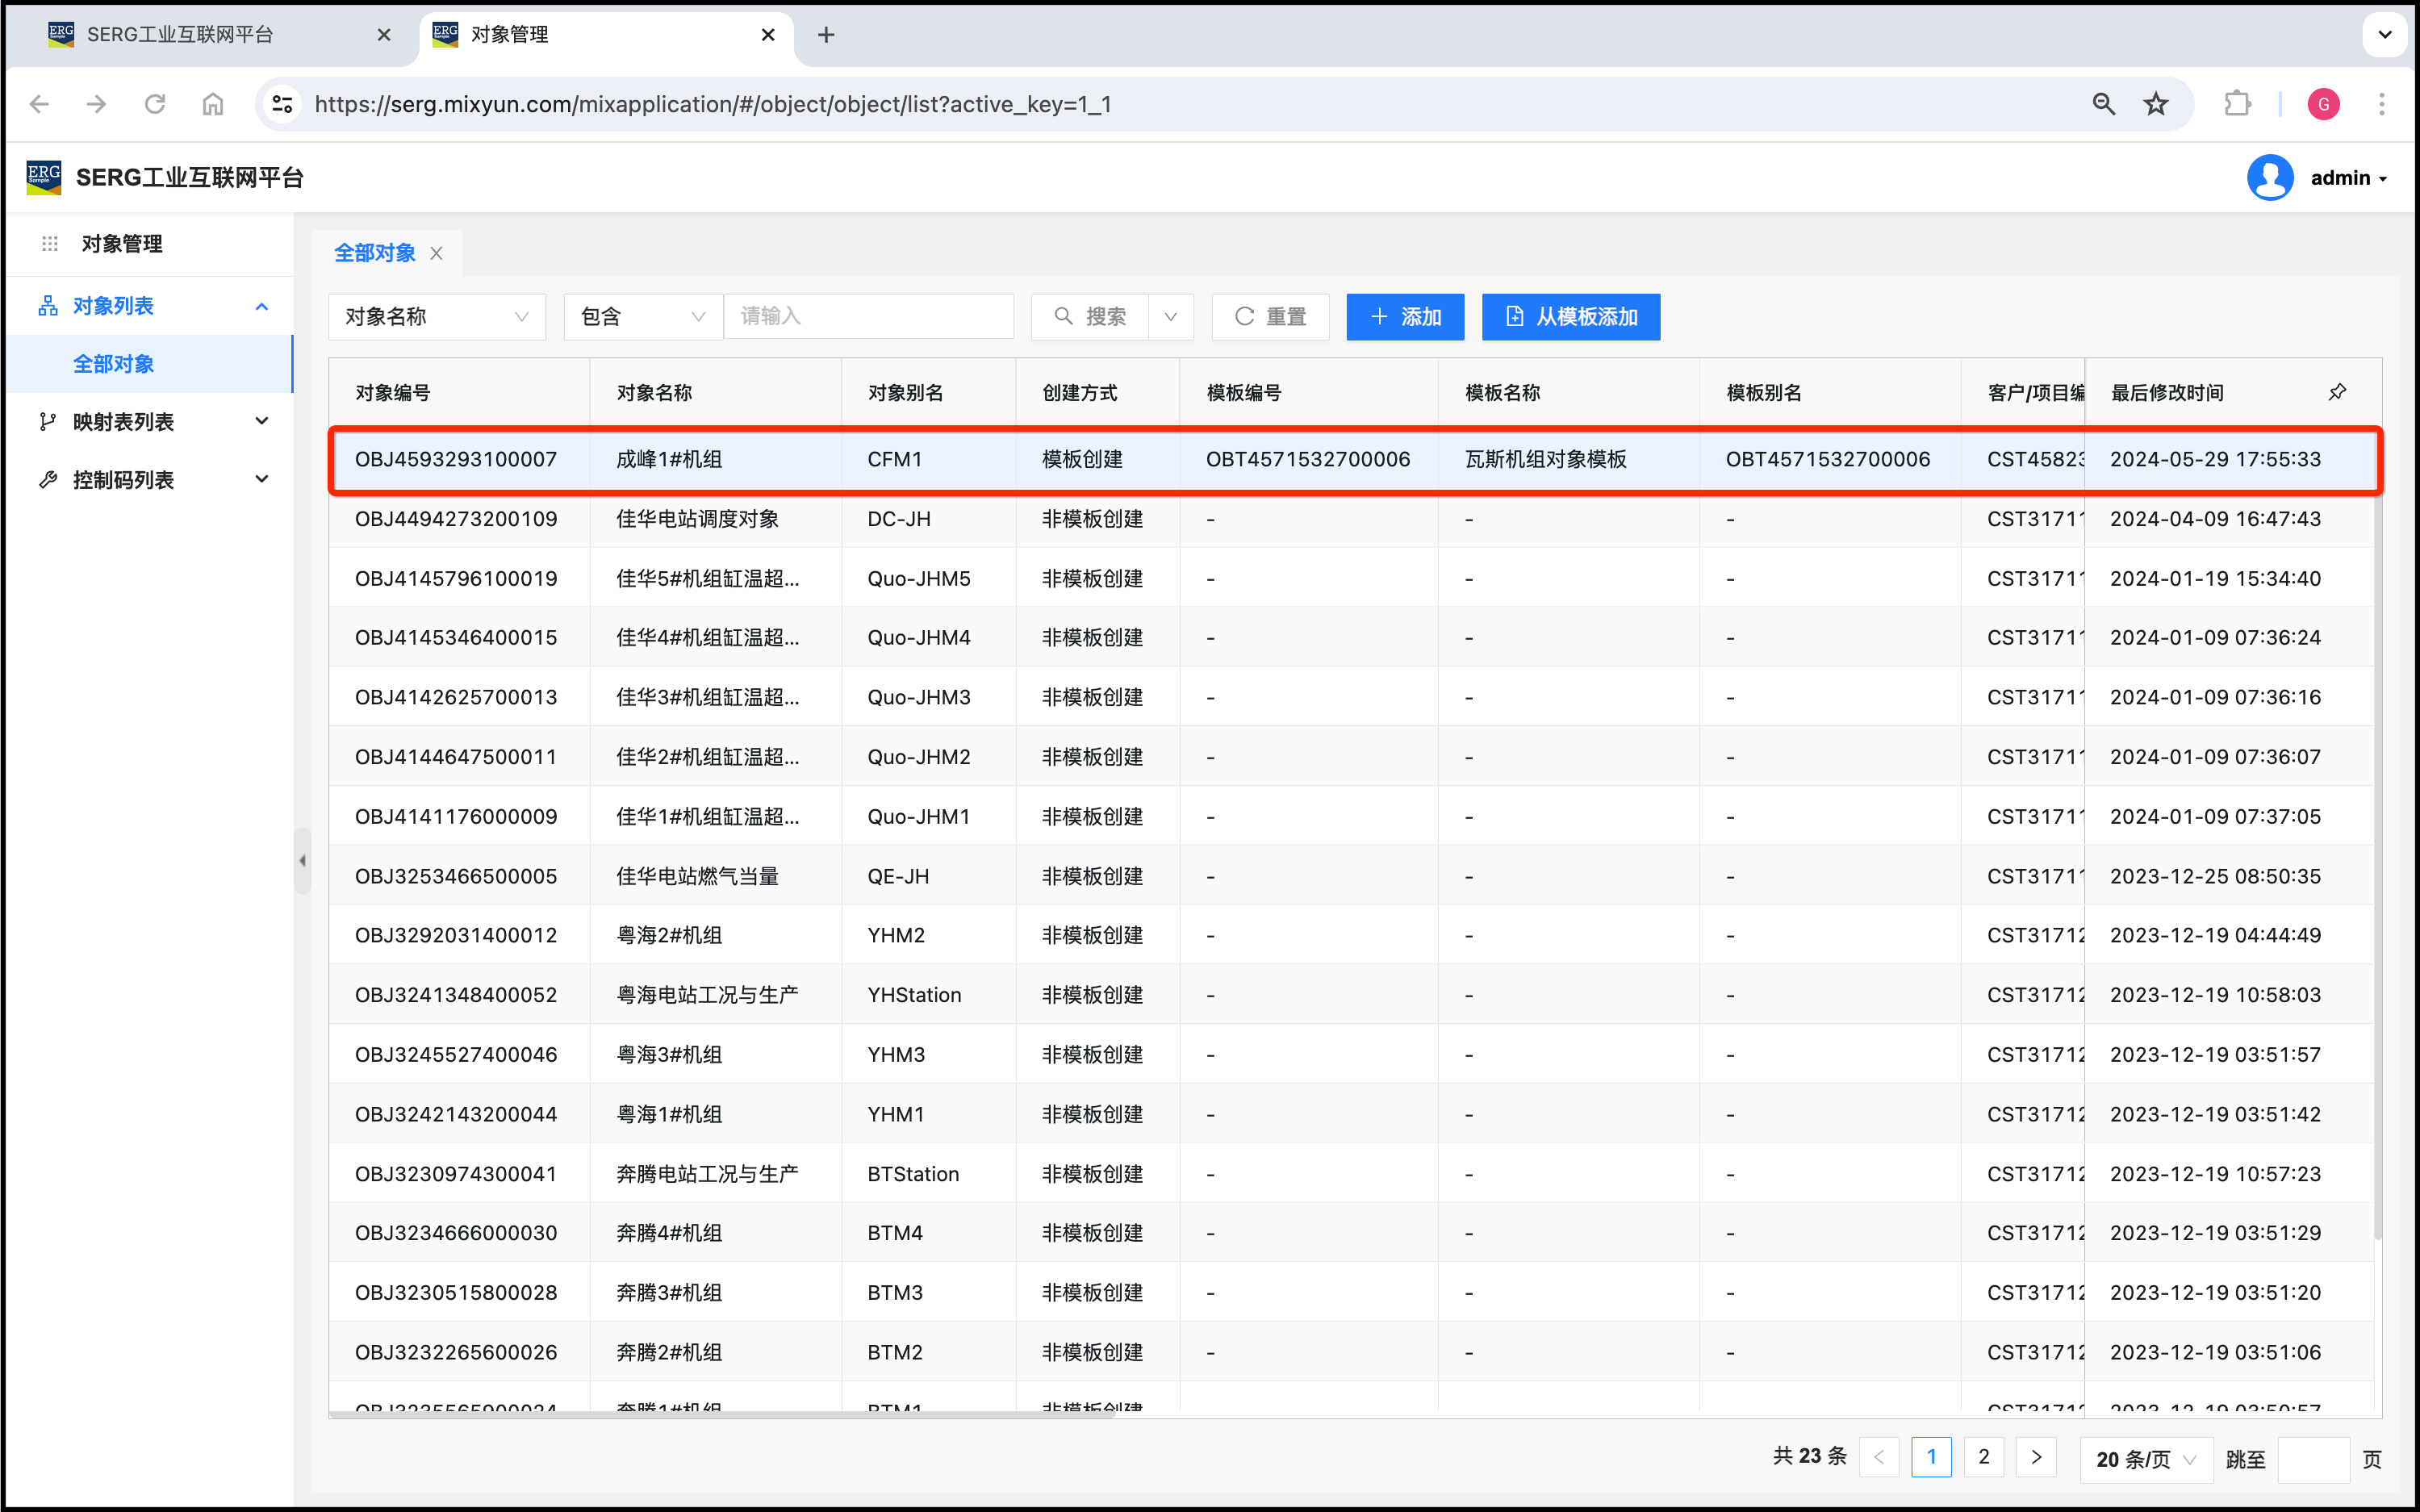Open the 20 条/页 page size selector

coord(2145,1459)
